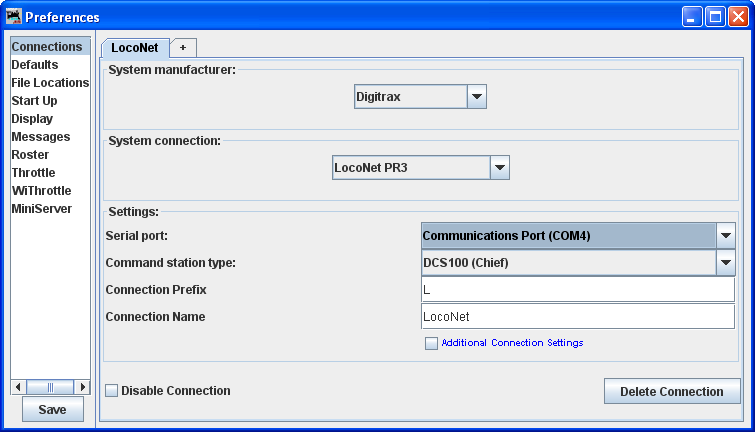Open the WiThrottle preferences section

point(41,191)
